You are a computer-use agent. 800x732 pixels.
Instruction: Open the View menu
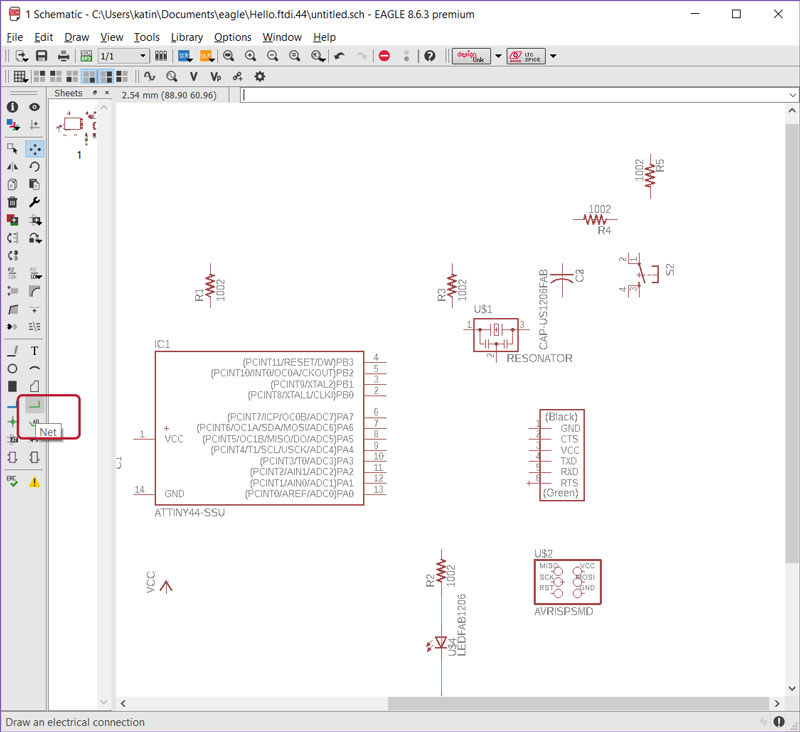pos(111,37)
